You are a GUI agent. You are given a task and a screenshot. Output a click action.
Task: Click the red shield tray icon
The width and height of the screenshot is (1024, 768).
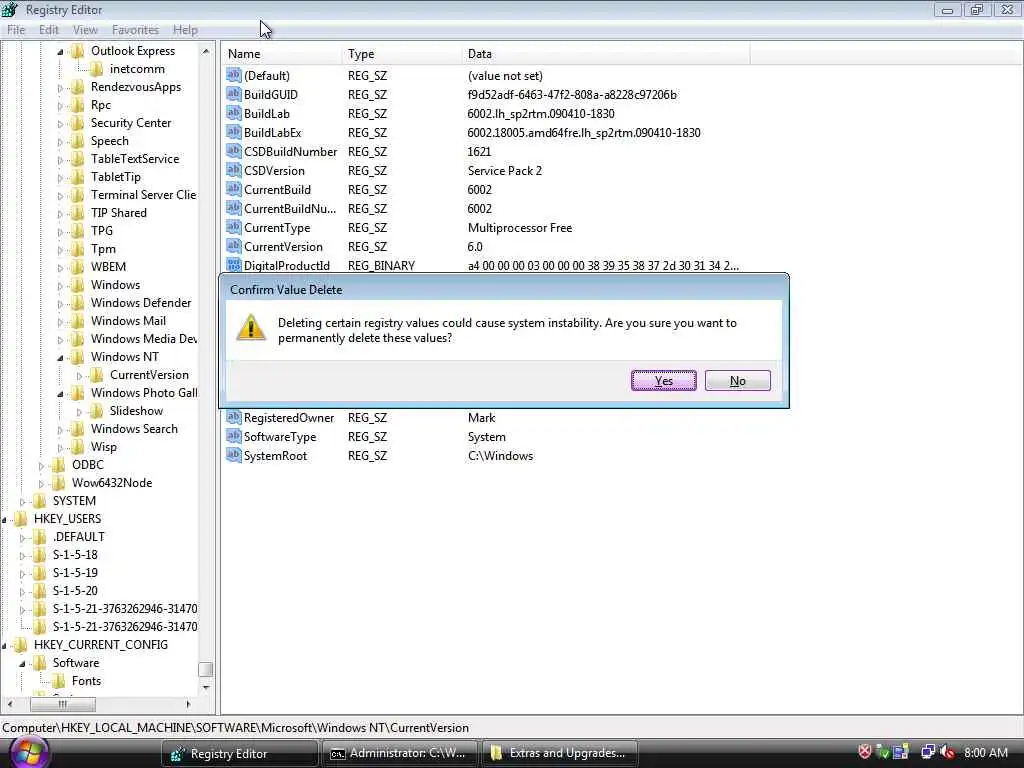click(865, 752)
